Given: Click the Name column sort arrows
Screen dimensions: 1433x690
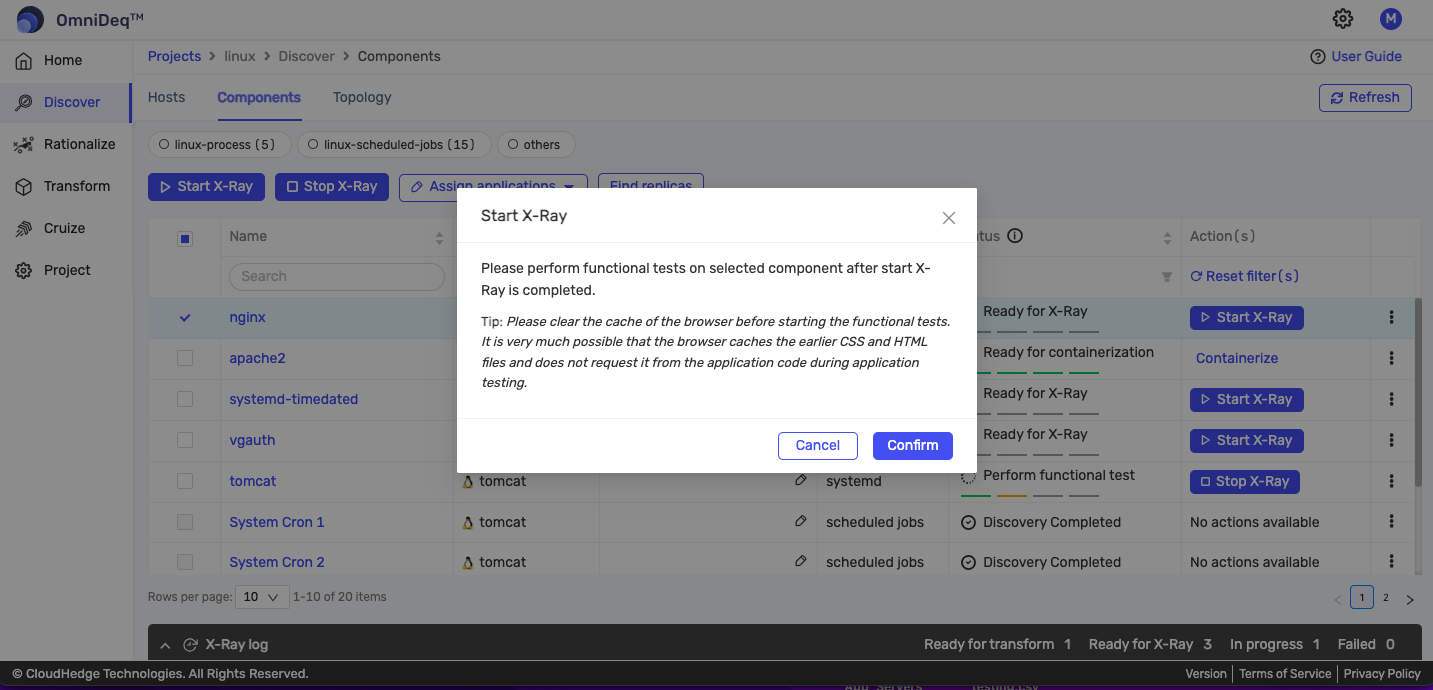Looking at the screenshot, I should coord(438,237).
